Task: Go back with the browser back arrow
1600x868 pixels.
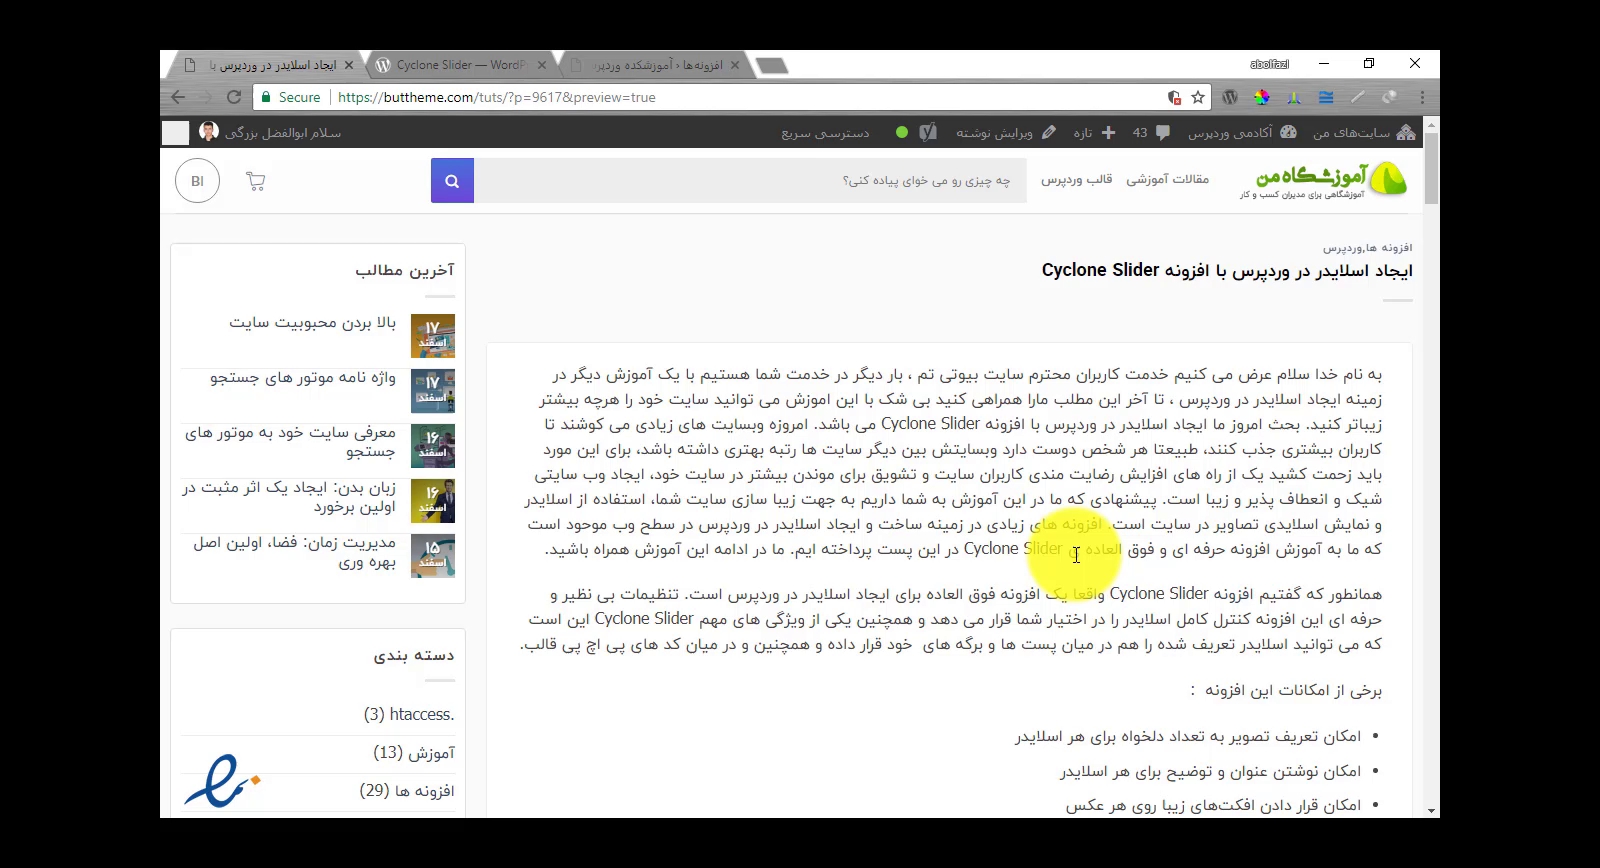Action: pos(178,97)
